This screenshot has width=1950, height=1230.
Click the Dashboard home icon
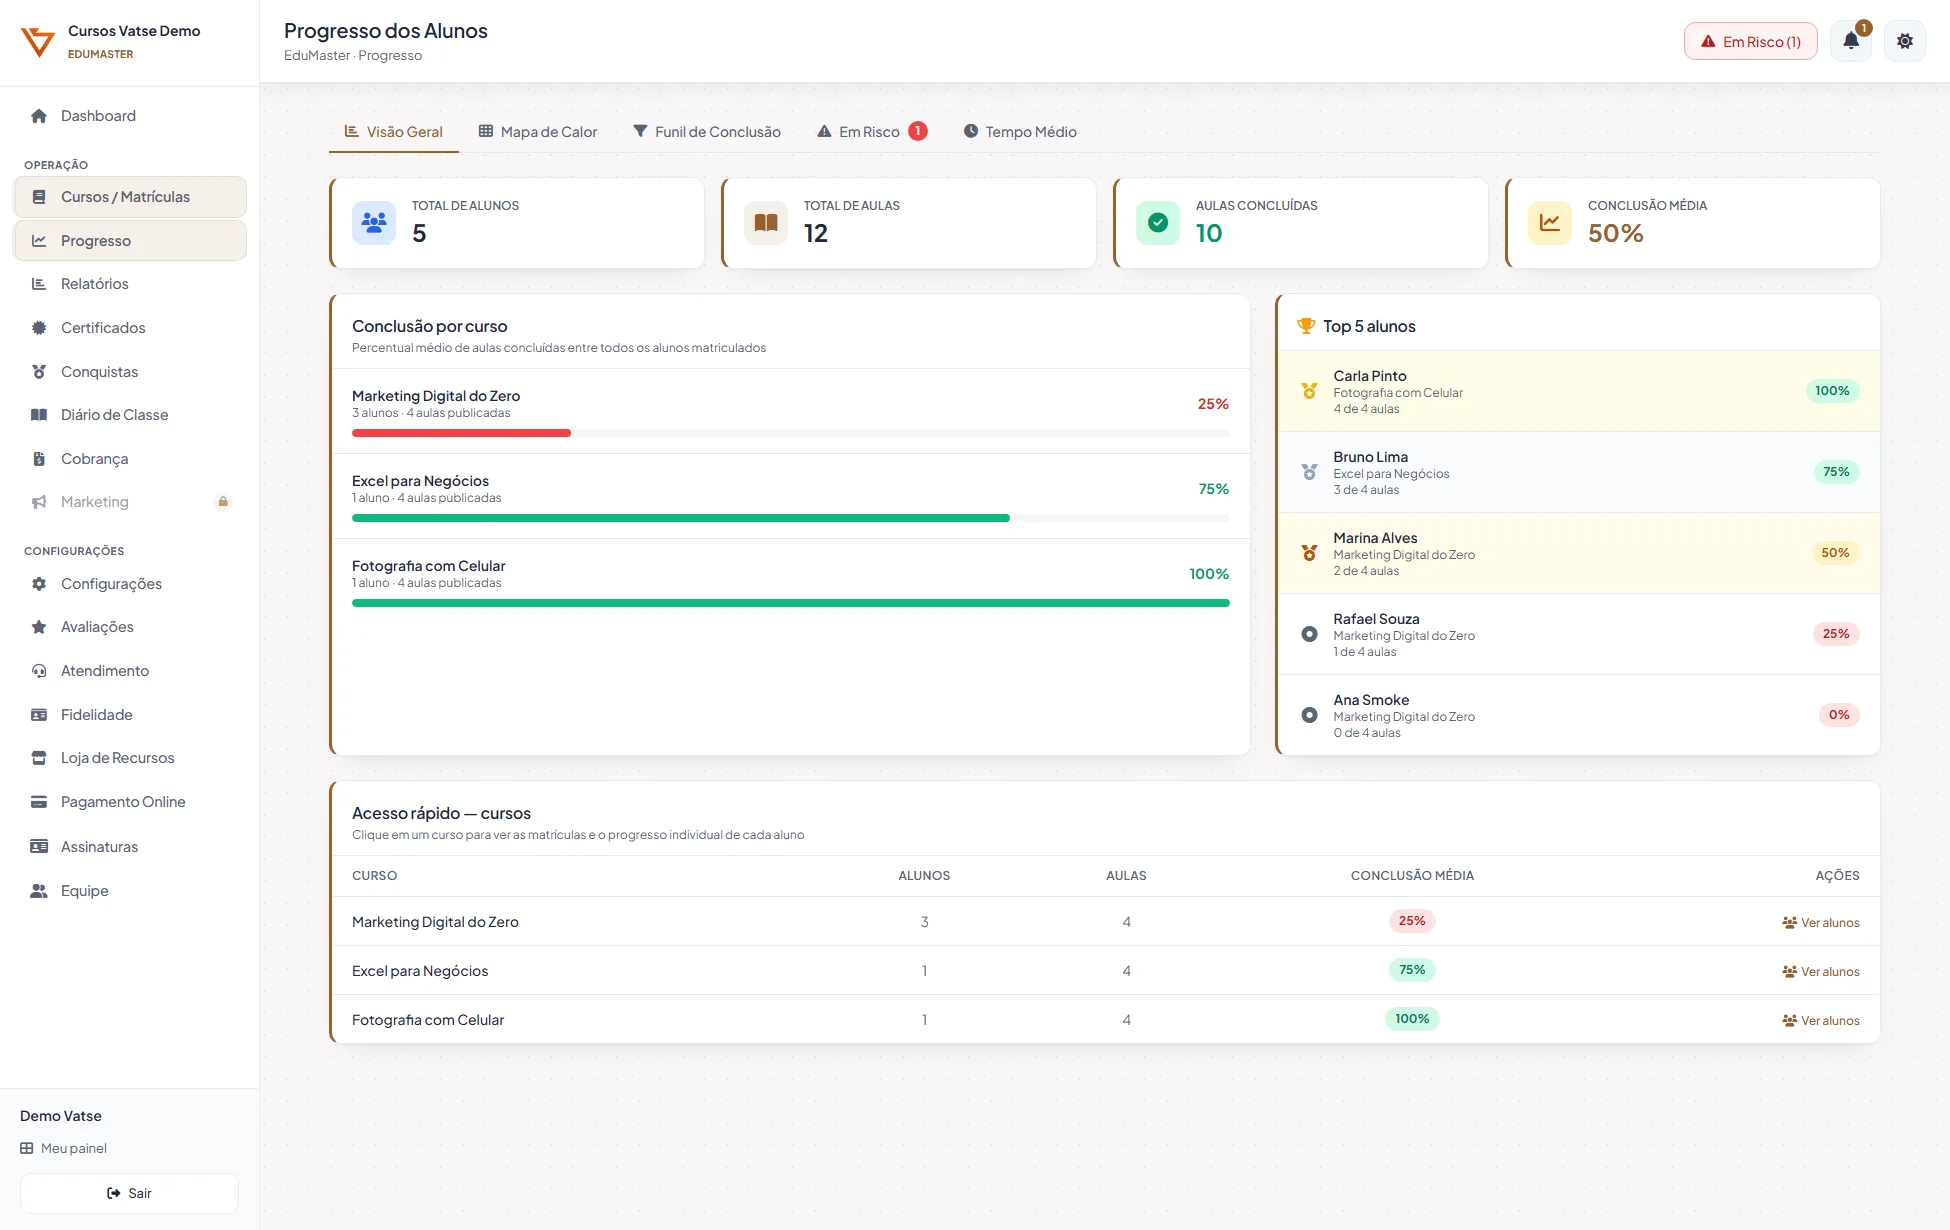pyautogui.click(x=39, y=116)
